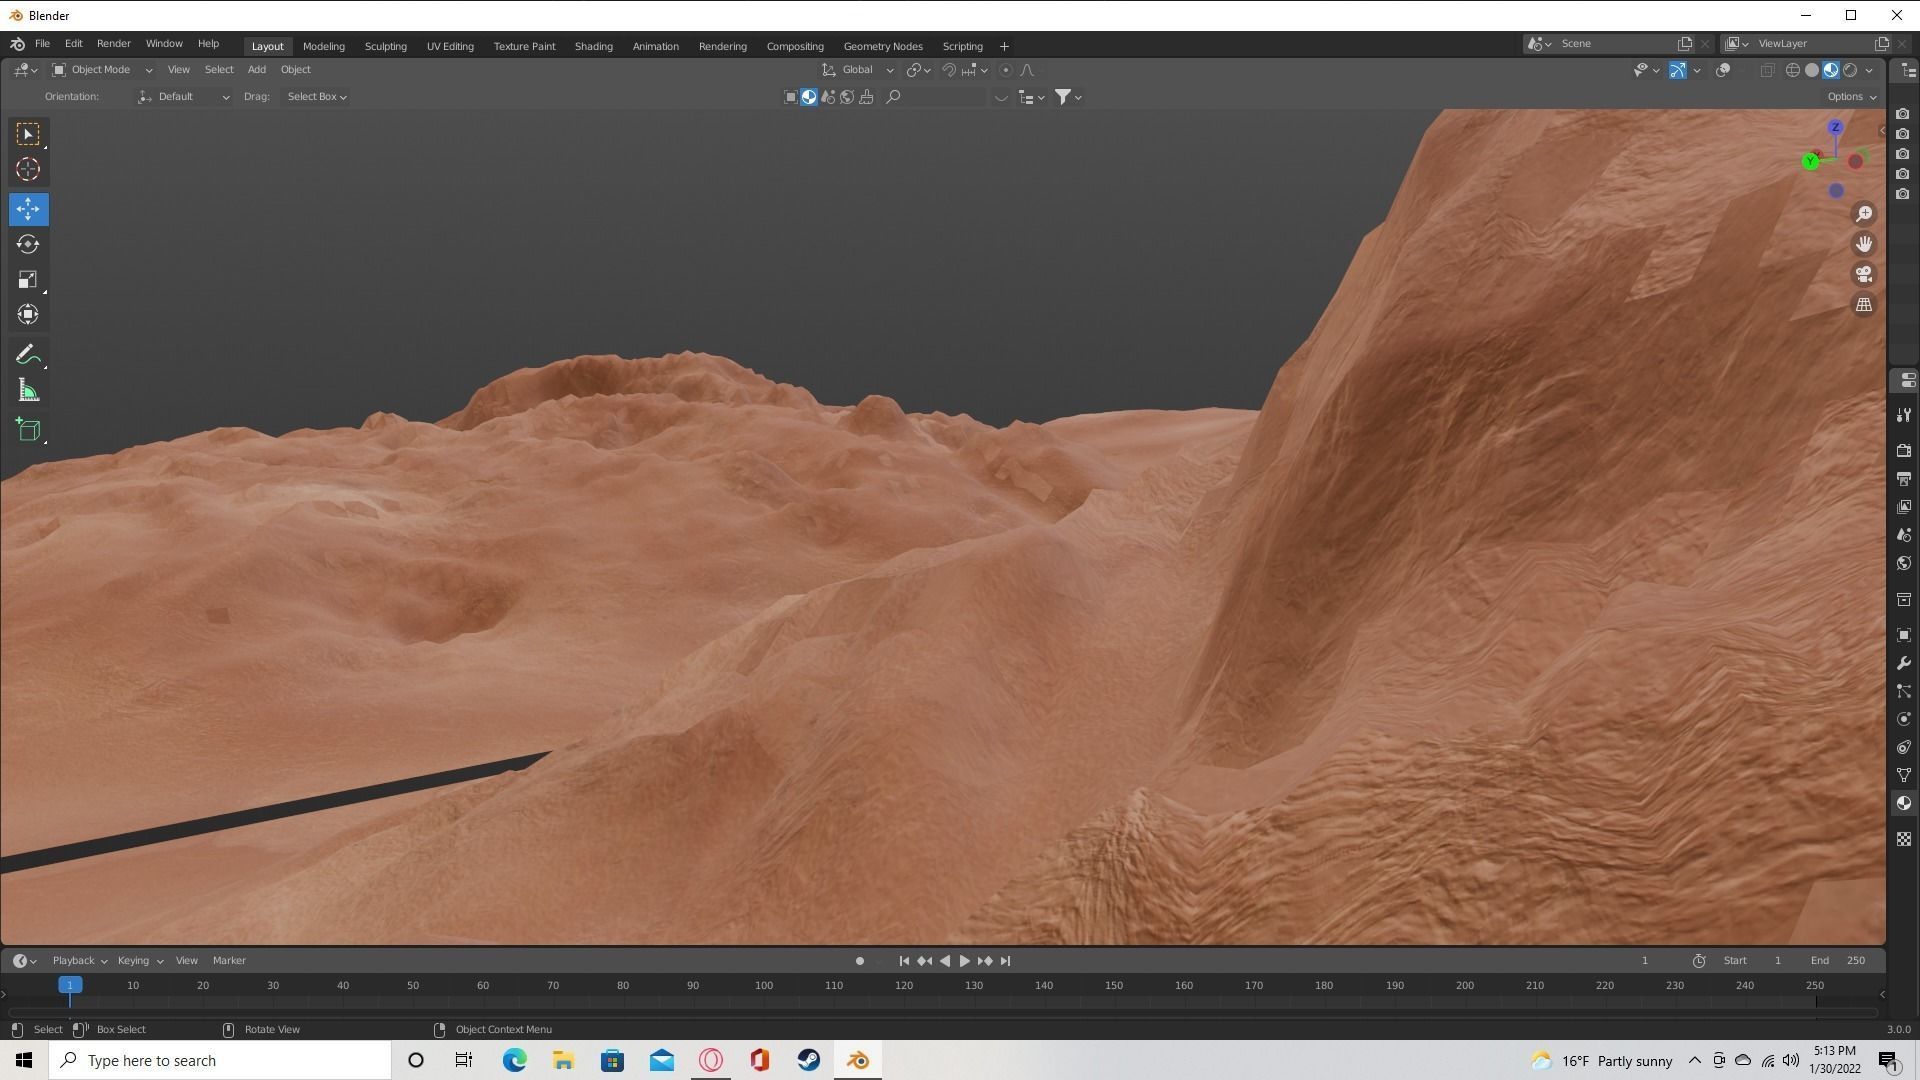Open the Scene properties tab
The image size is (1920, 1080).
[1904, 535]
